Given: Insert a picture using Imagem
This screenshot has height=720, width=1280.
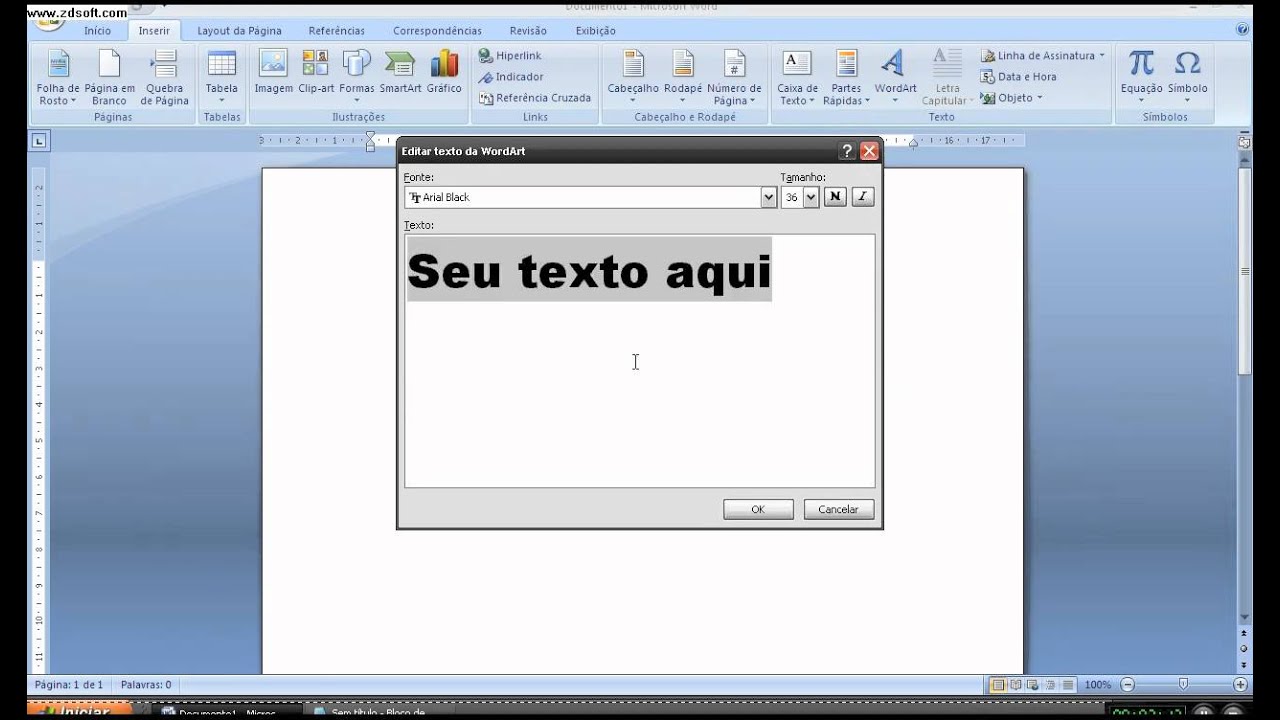Looking at the screenshot, I should click(273, 72).
